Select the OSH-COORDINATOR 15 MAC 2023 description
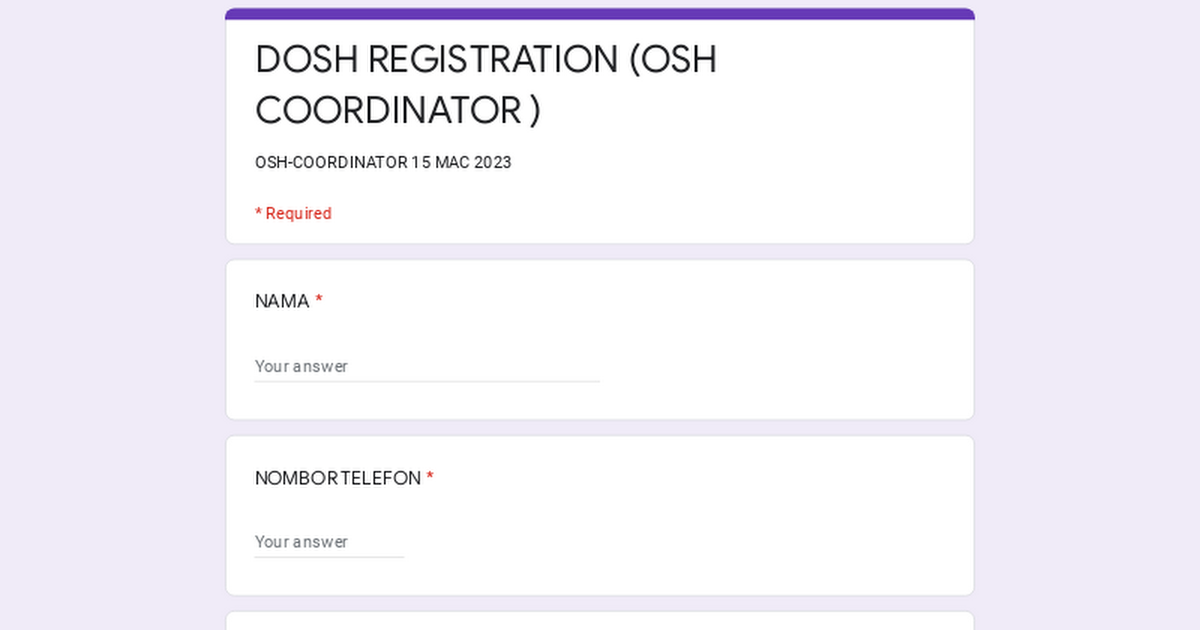This screenshot has width=1200, height=630. pos(383,162)
